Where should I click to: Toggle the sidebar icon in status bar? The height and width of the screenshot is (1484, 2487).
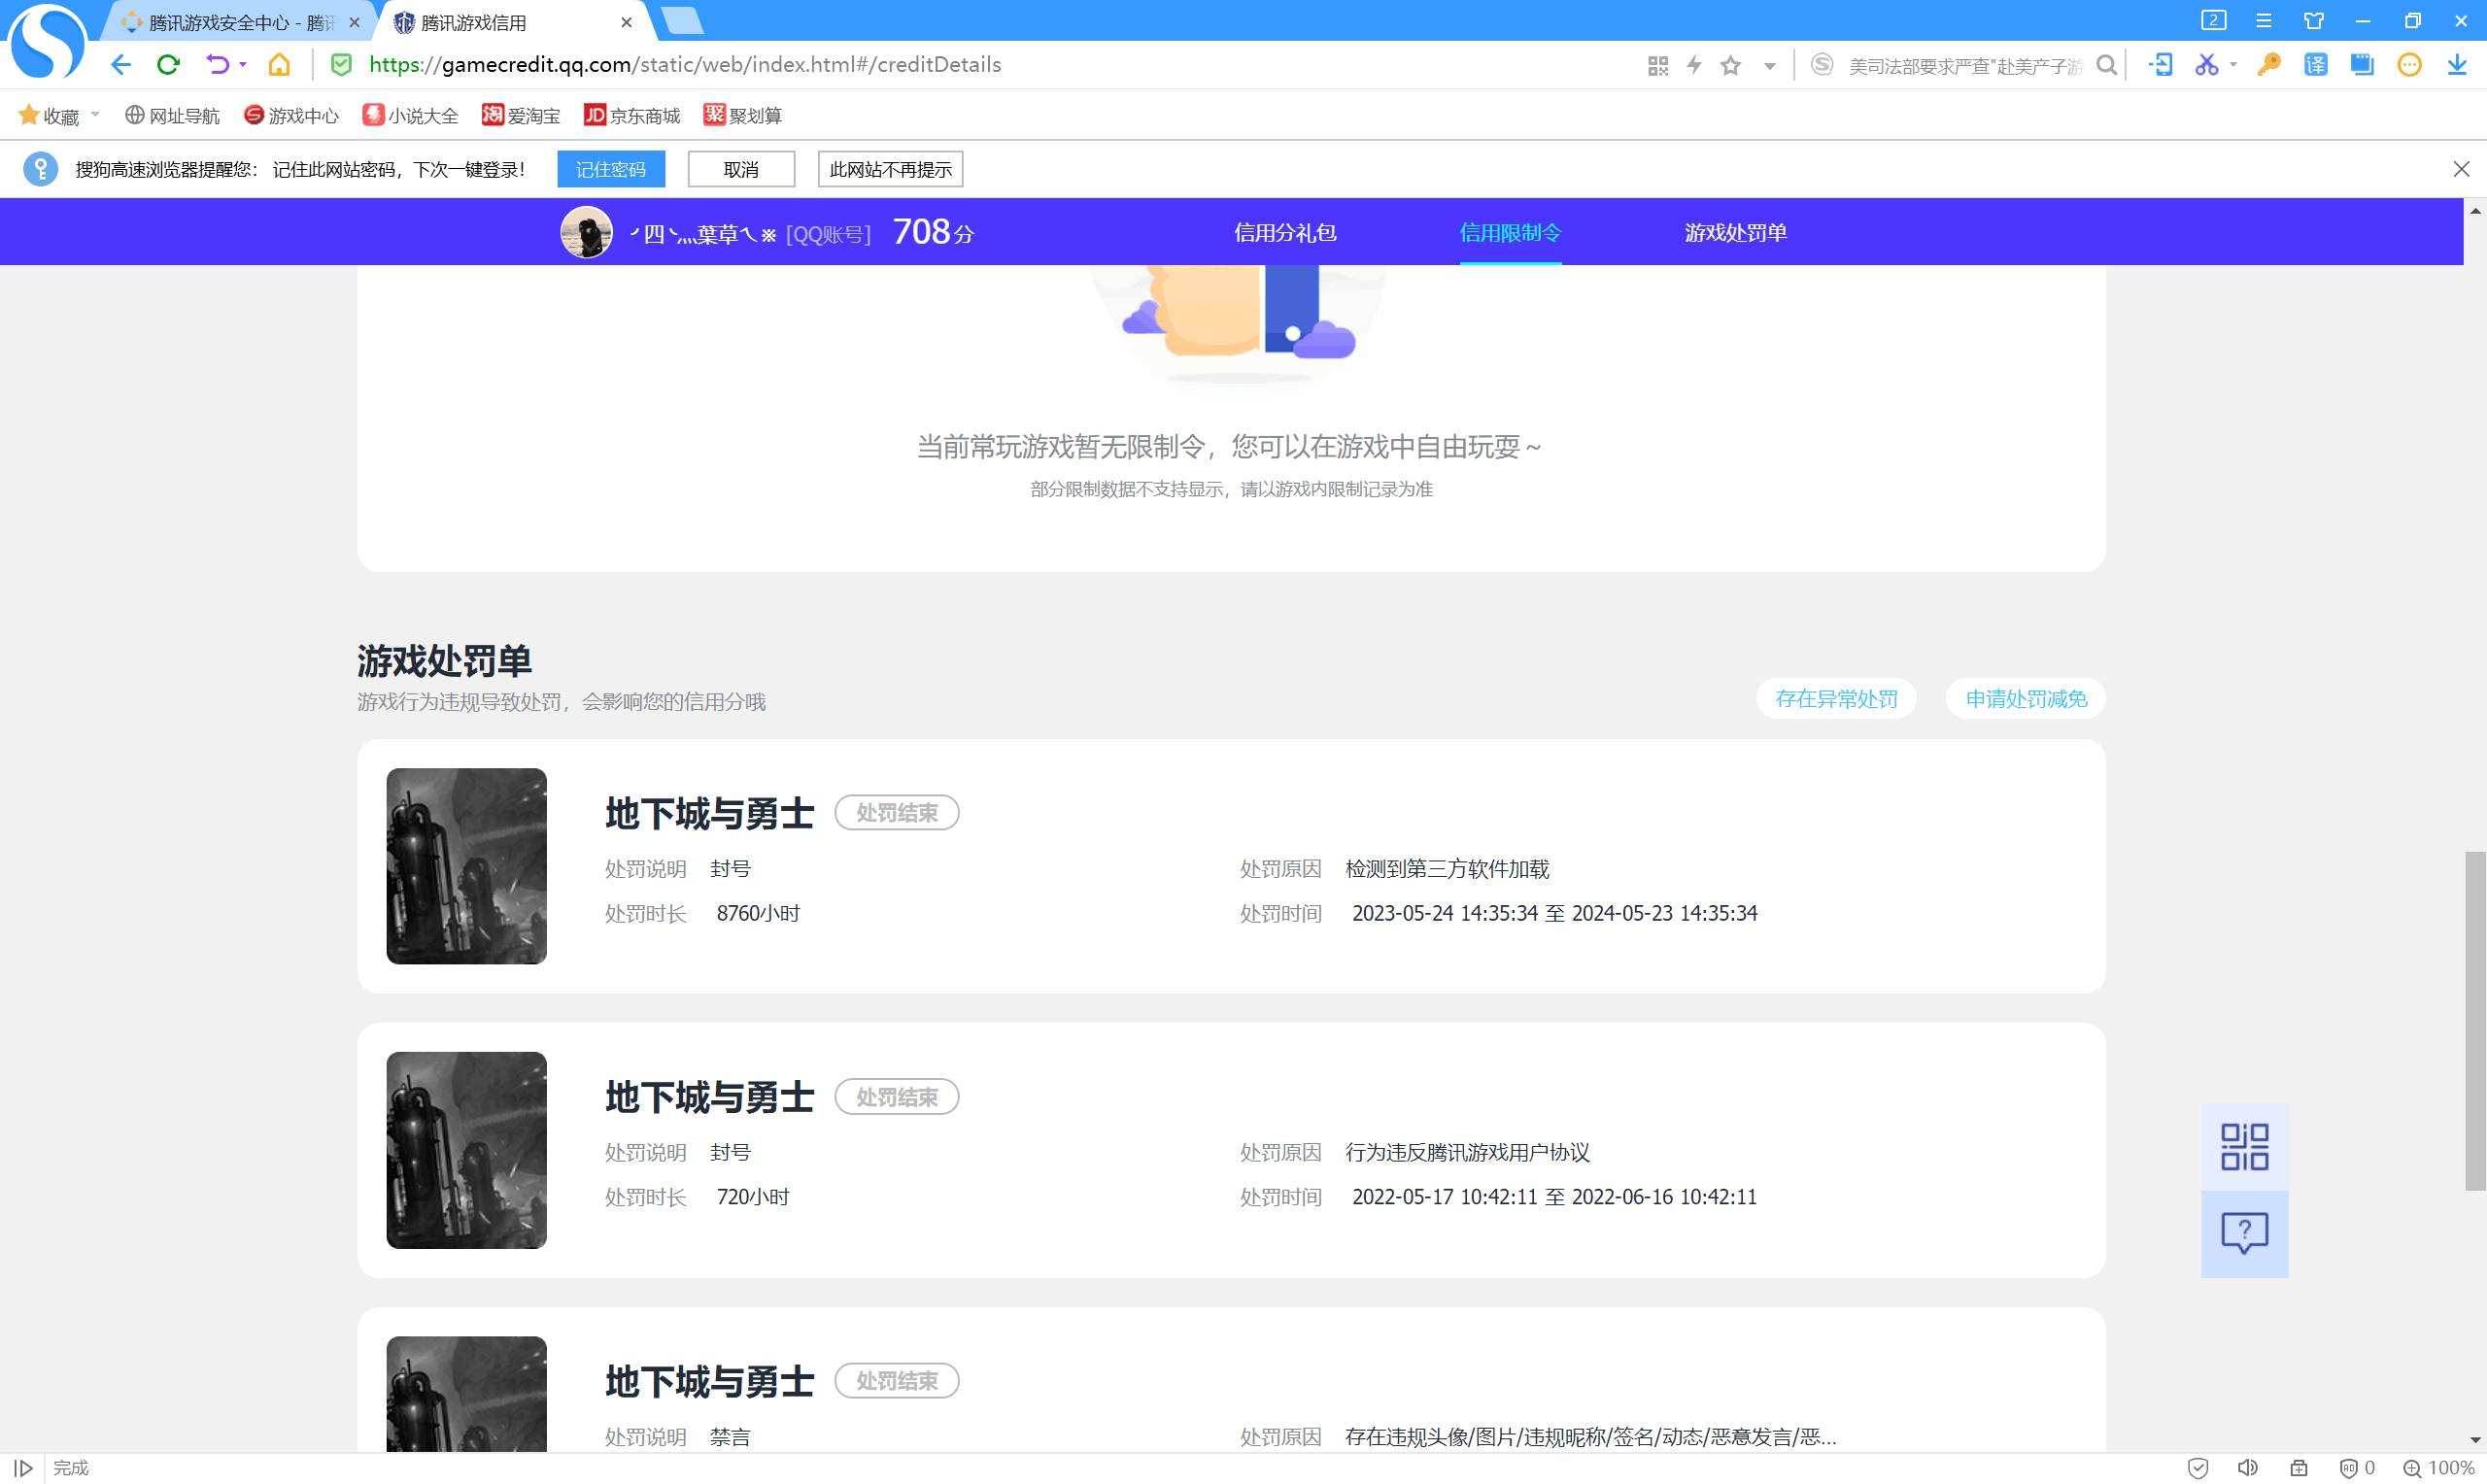(x=23, y=1468)
